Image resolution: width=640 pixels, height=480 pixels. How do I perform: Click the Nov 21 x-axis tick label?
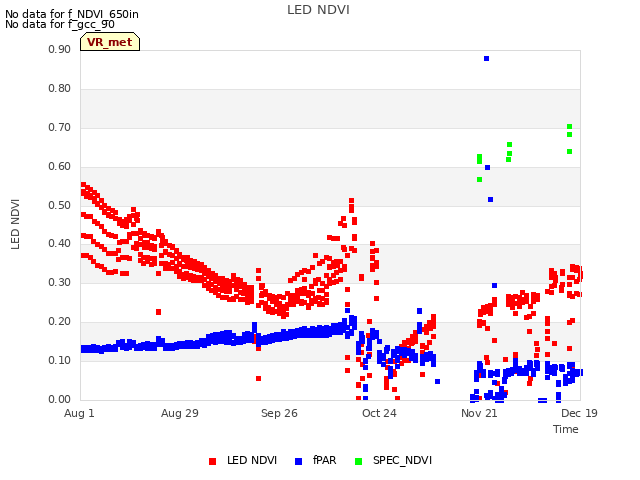tap(479, 413)
